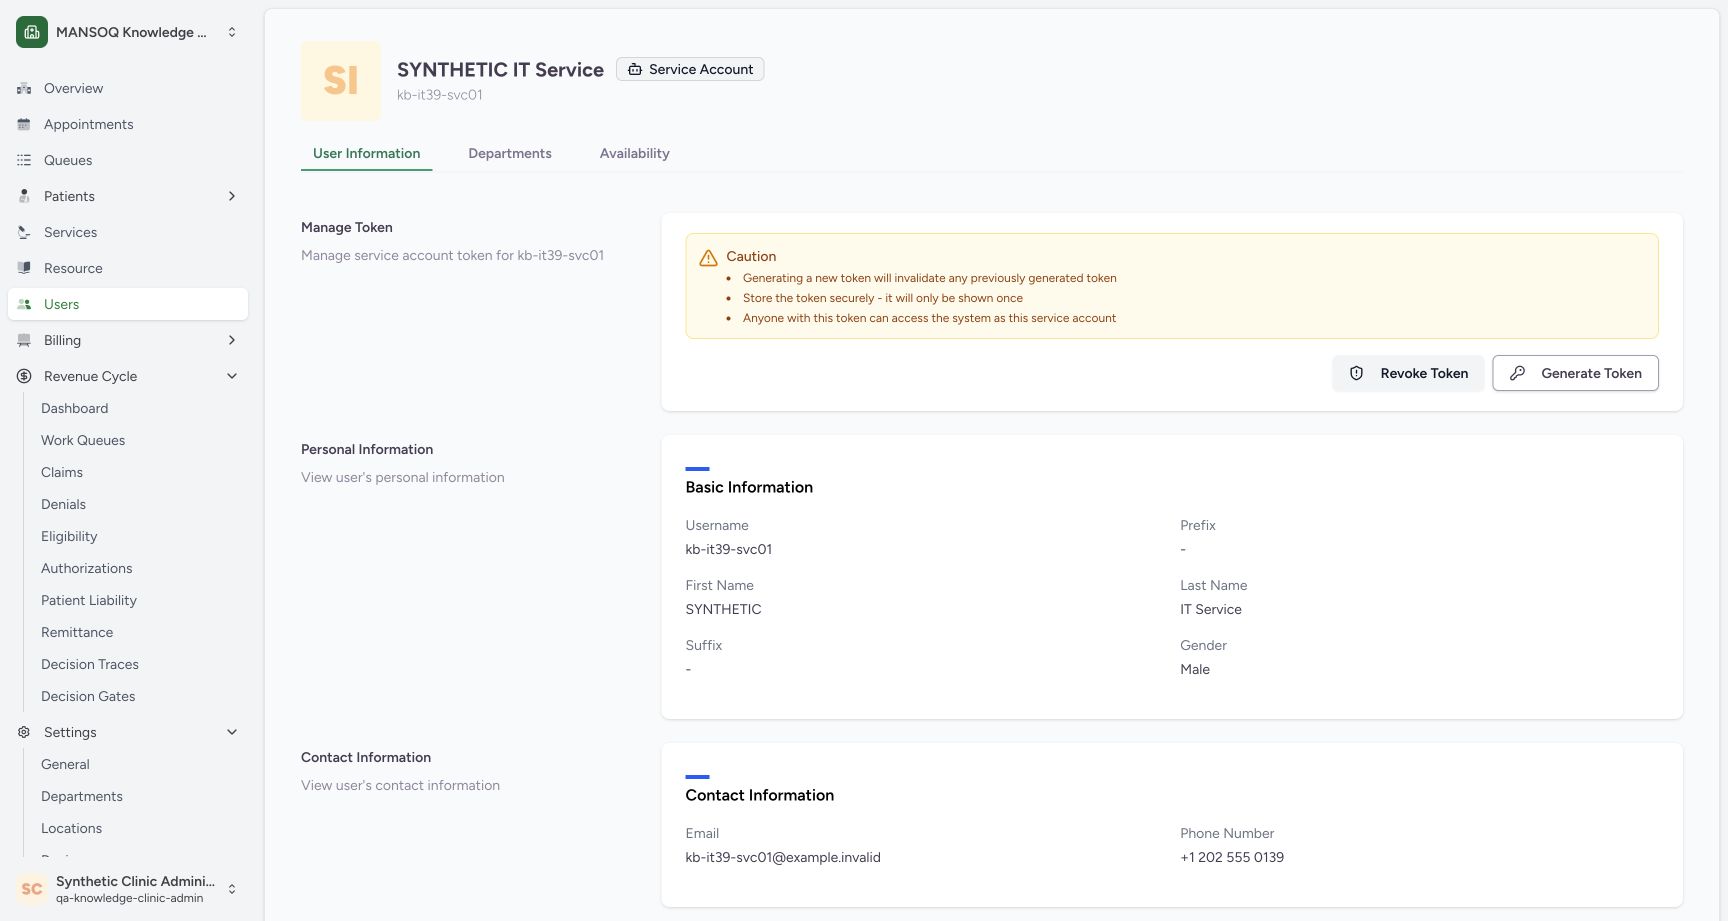Click the Generate Token button
1728x921 pixels.
(1575, 373)
